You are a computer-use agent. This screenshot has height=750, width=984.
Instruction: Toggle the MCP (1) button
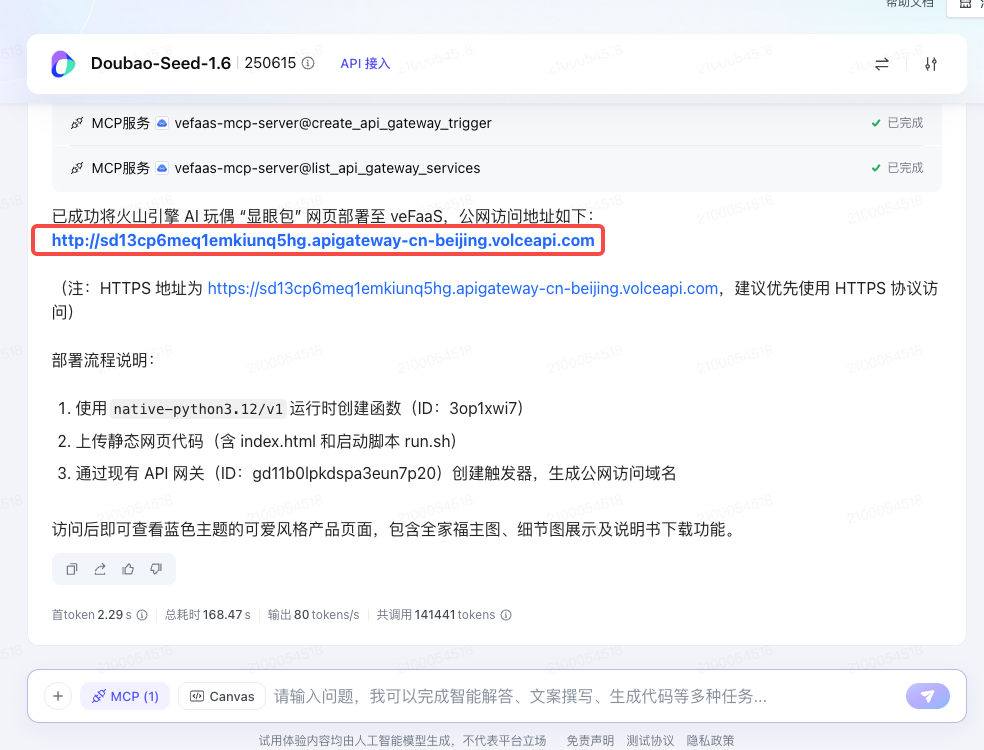[126, 696]
